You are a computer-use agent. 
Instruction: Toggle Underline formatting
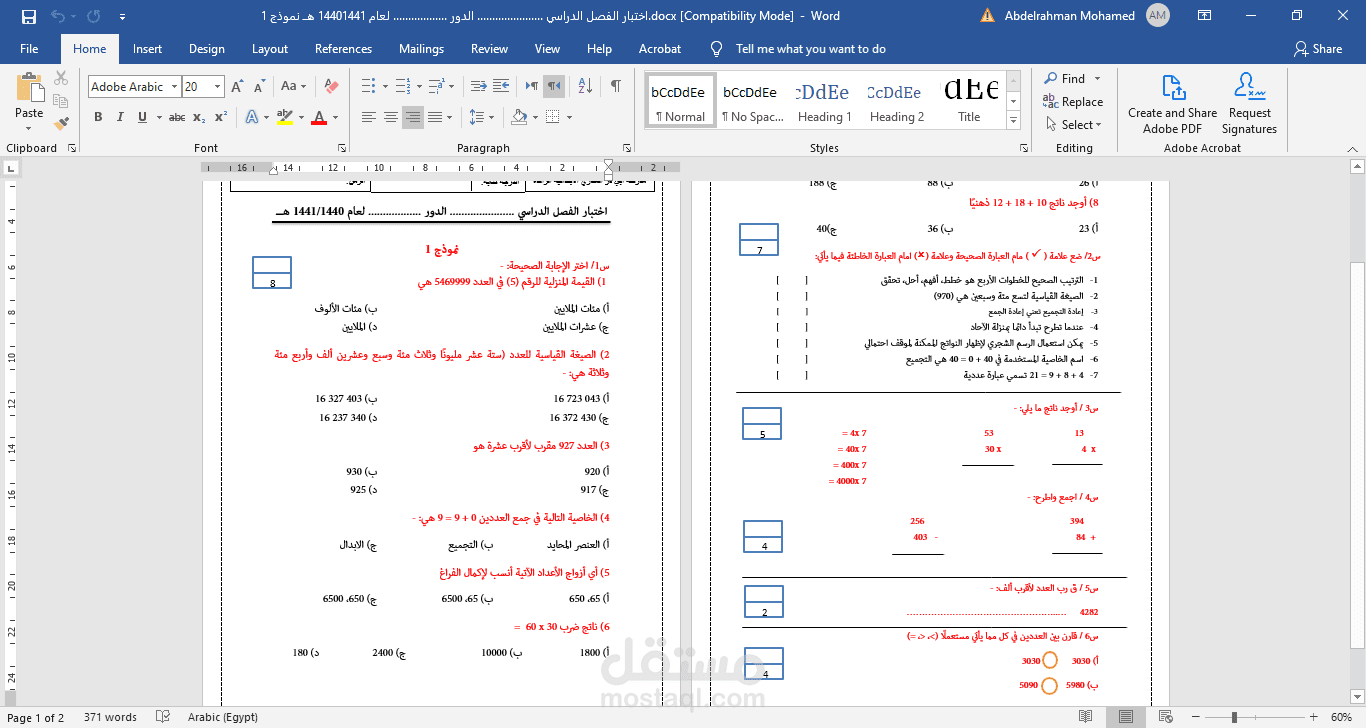click(x=143, y=117)
